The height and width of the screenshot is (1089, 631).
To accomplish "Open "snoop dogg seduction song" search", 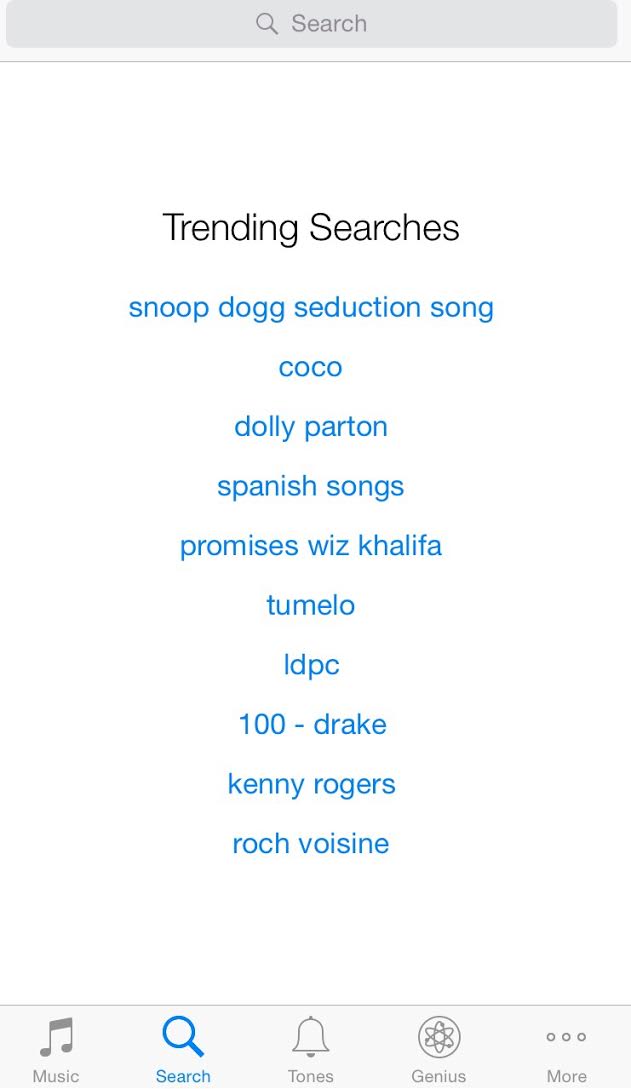I will pos(311,308).
